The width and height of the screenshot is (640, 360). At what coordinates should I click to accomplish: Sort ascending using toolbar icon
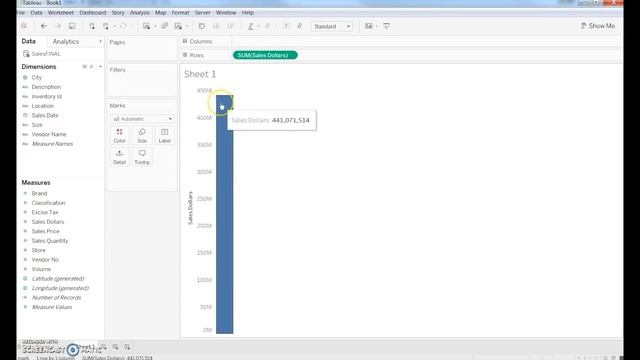[216, 26]
